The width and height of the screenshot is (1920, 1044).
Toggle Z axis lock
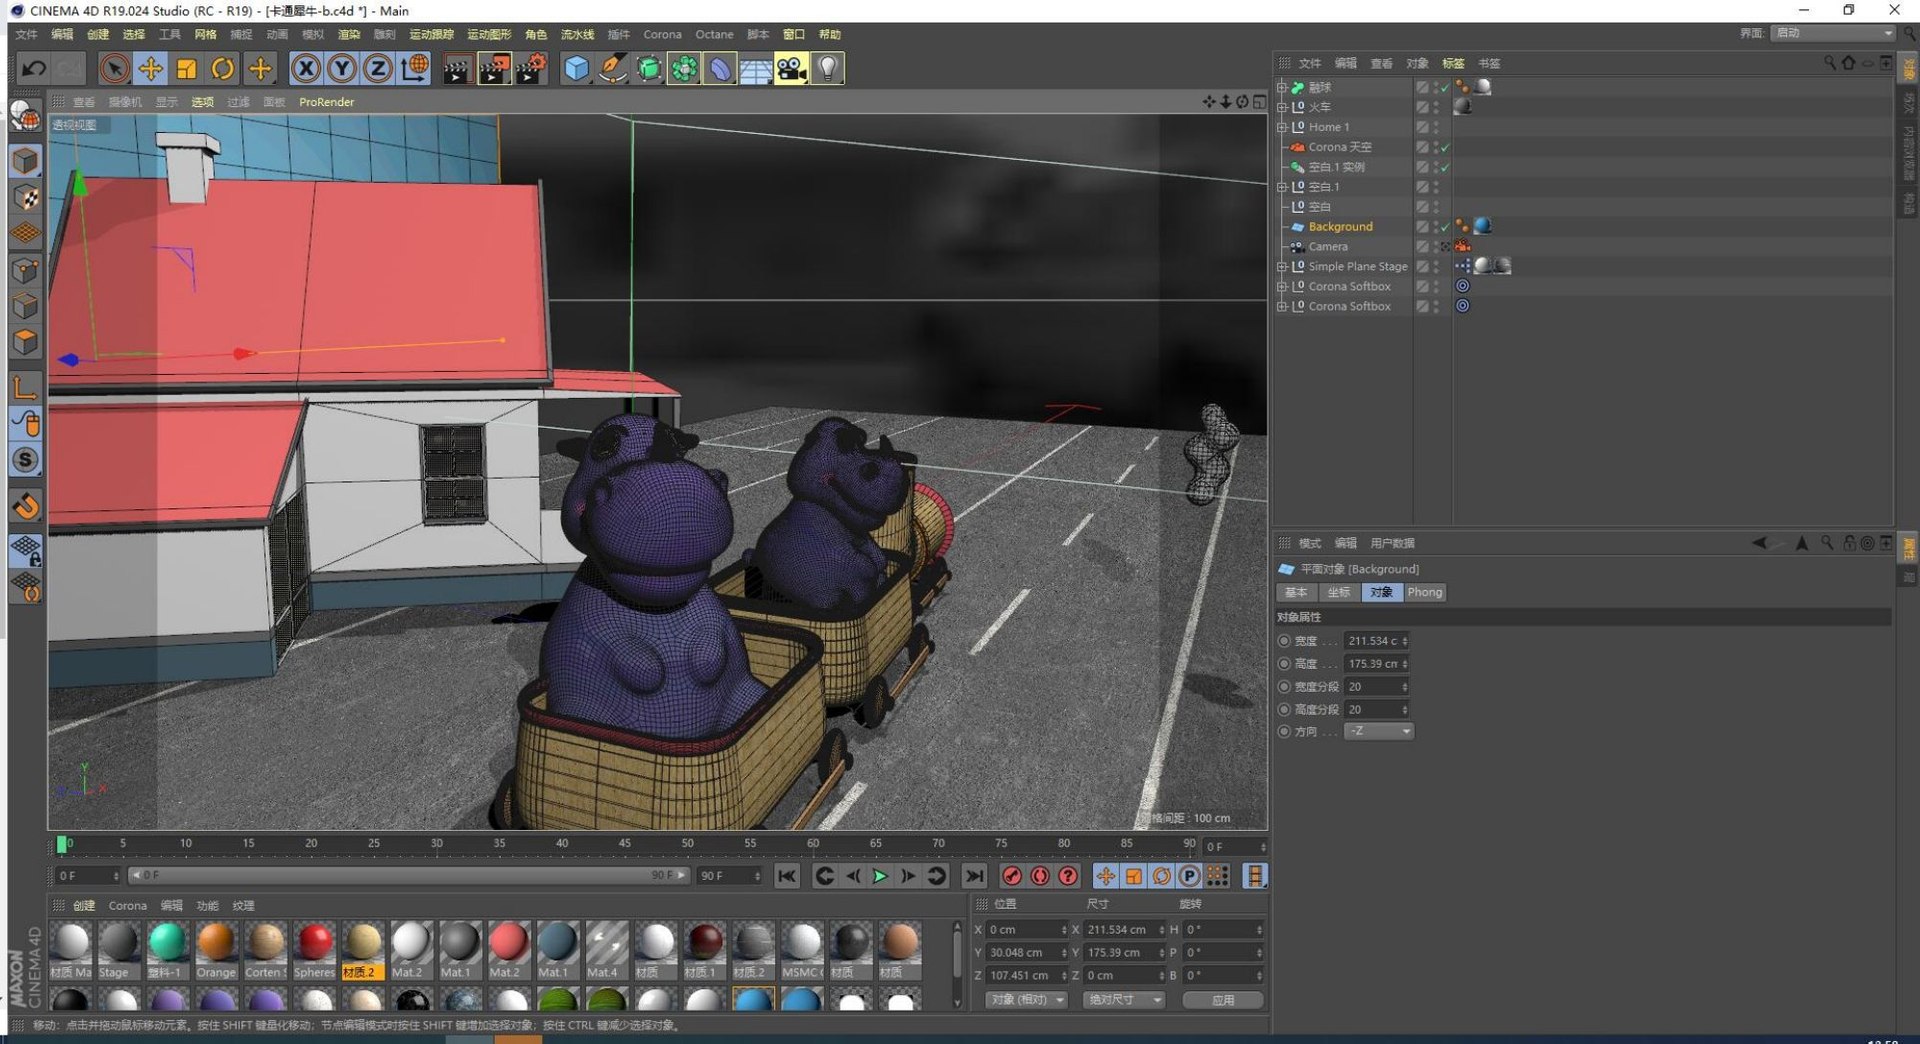(377, 68)
